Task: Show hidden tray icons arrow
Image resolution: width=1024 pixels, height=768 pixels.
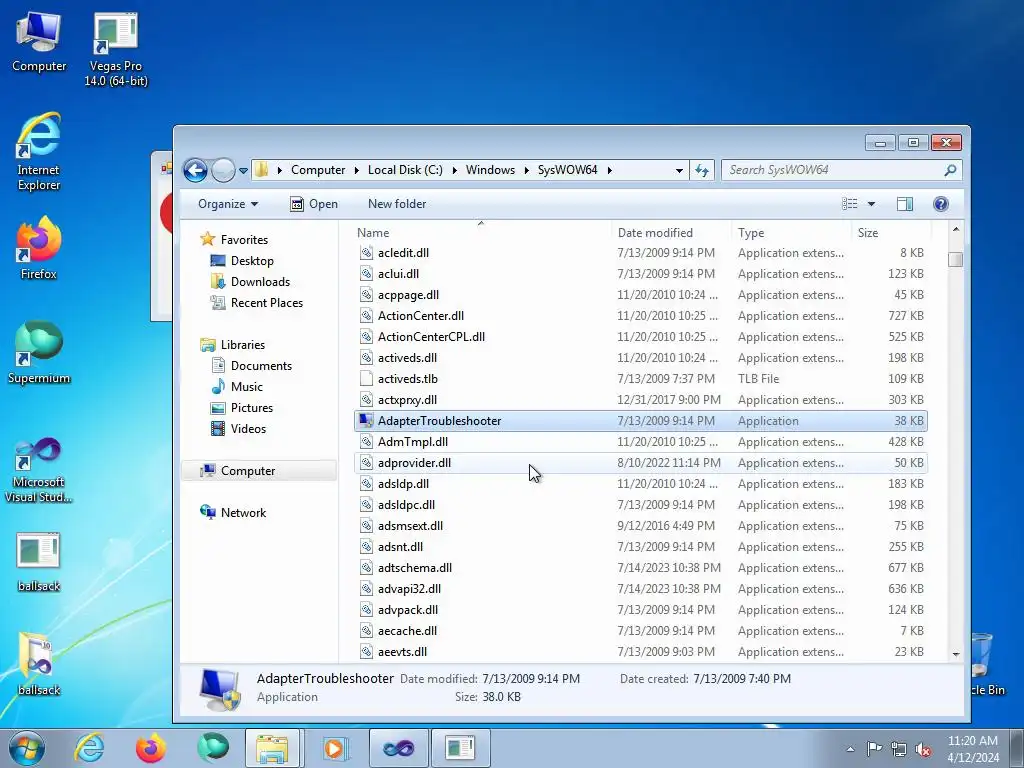Action: tap(850, 749)
